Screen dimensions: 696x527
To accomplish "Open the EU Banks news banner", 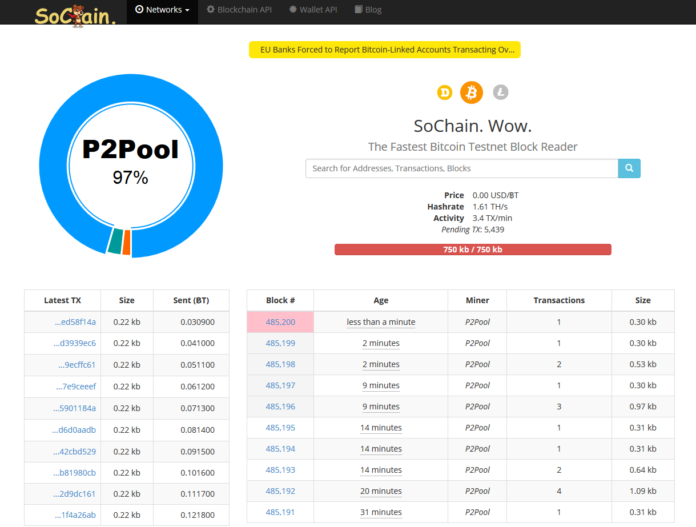I will click(x=384, y=50).
